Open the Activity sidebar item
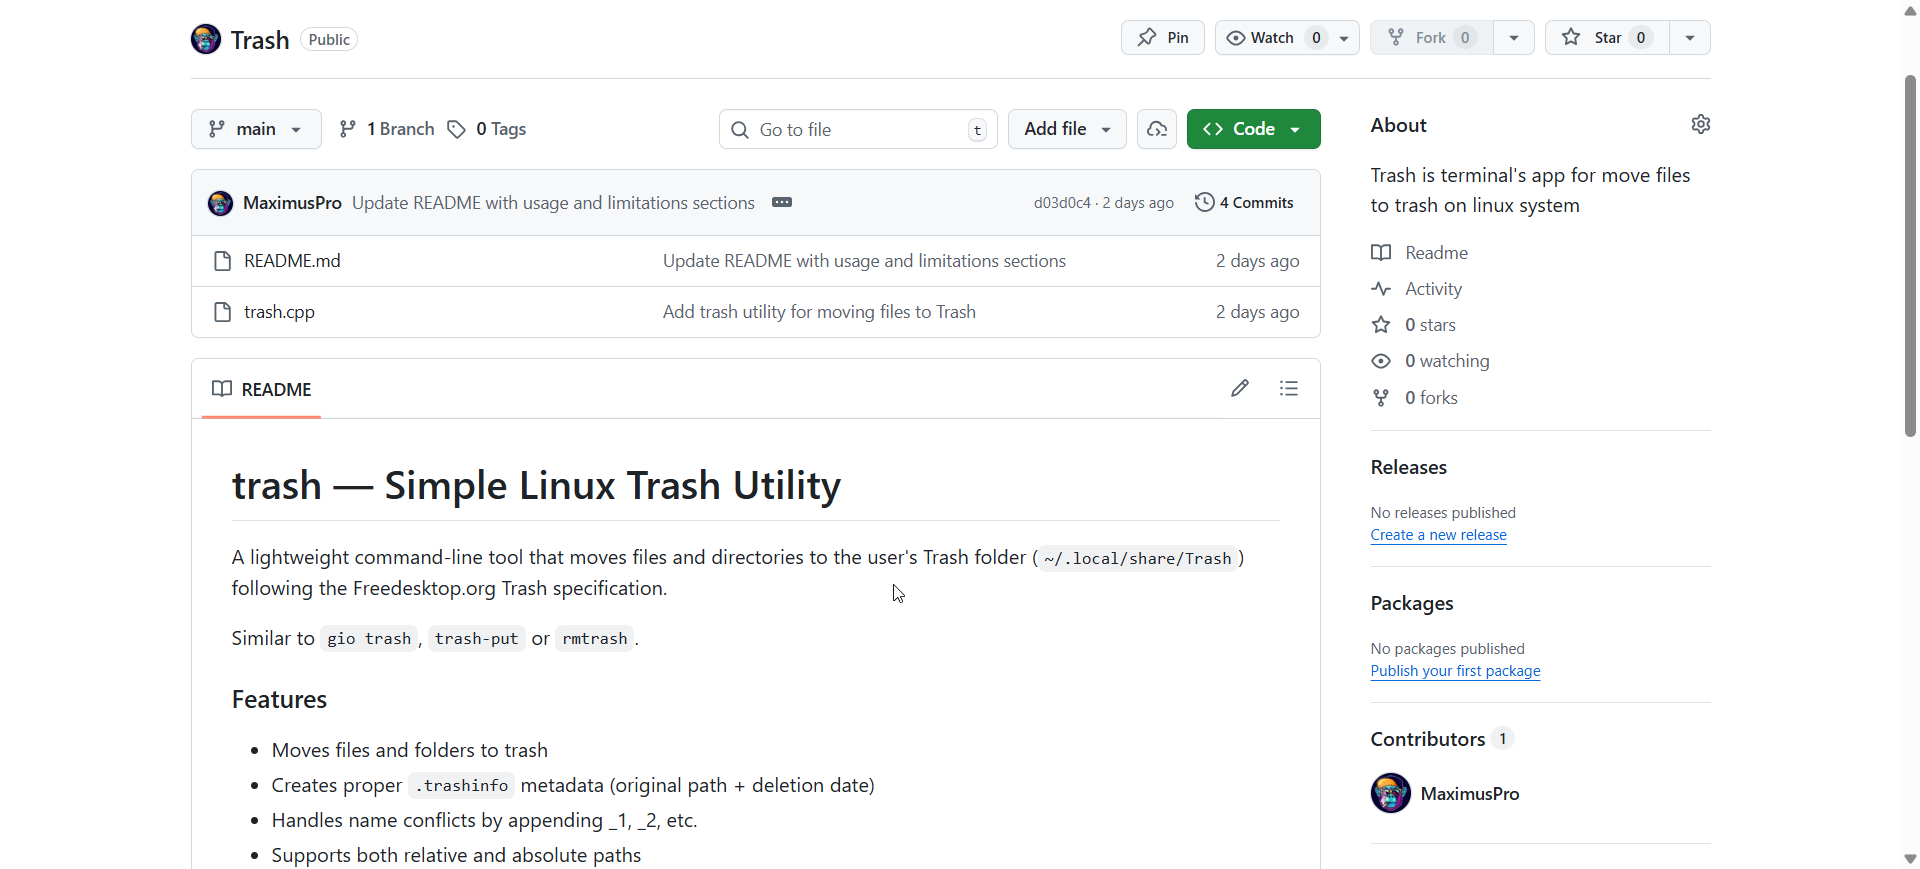This screenshot has width=1920, height=869. [1433, 289]
